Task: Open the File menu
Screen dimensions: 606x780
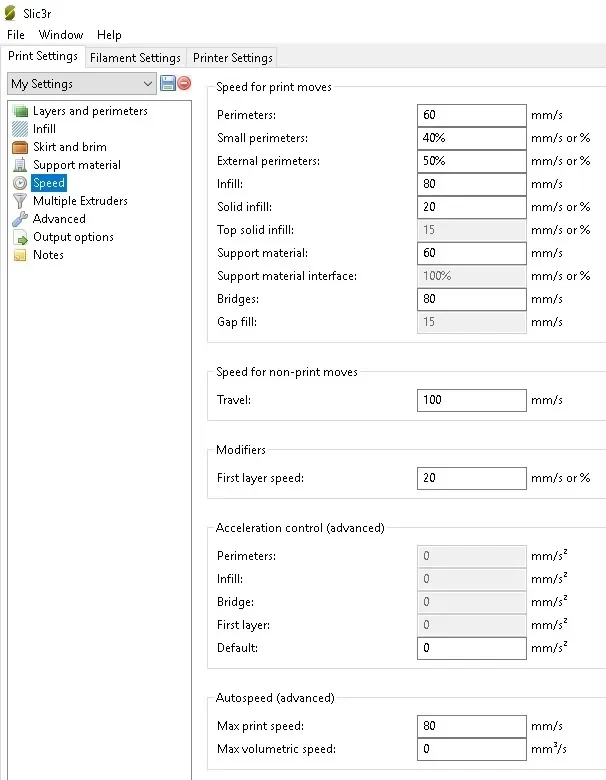Action: point(15,35)
